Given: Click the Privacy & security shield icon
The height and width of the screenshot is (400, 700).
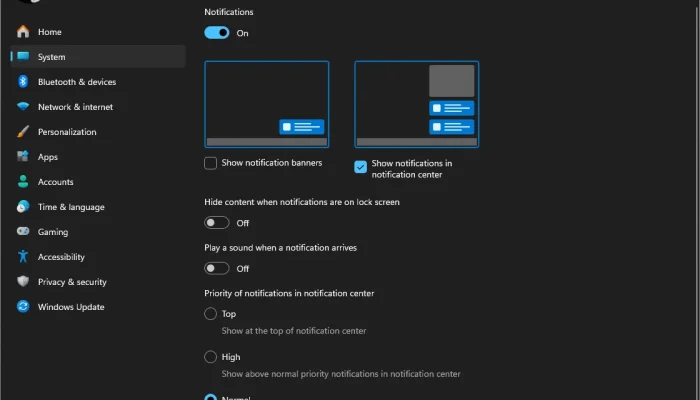Looking at the screenshot, I should pos(23,282).
